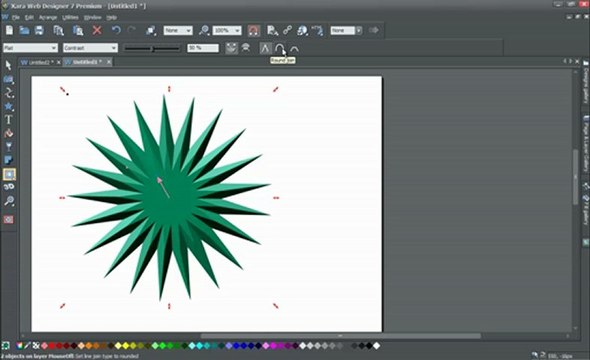Click the red X Delete icon
Image resolution: width=590 pixels, height=360 pixels.
coord(97,30)
